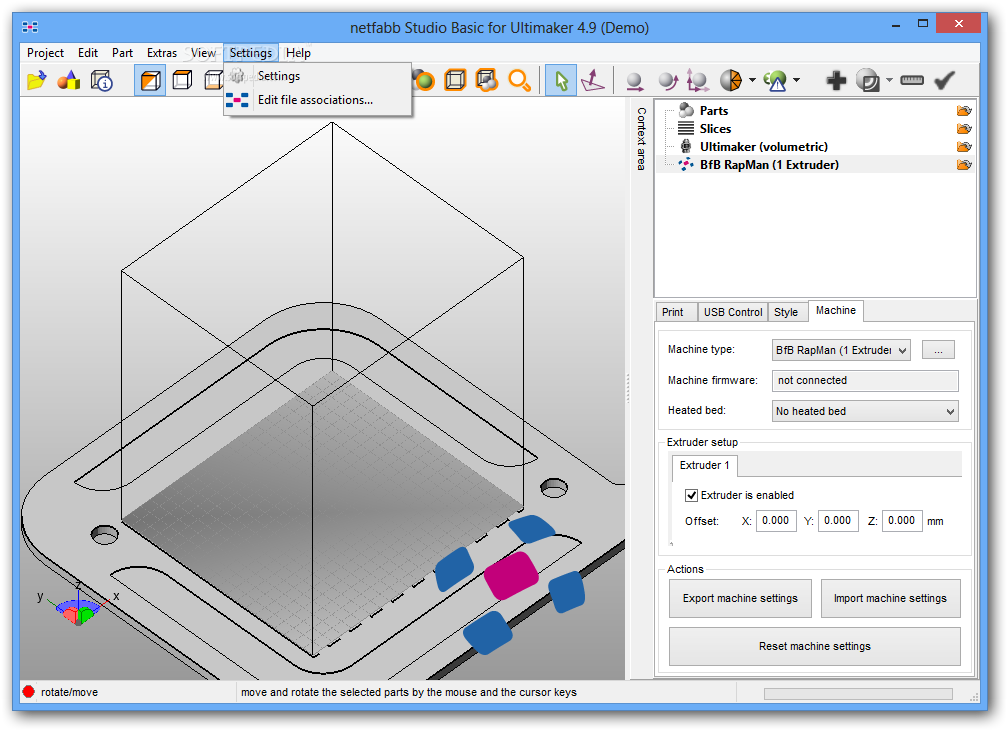
Task: Select the Slices tree item
Action: tap(715, 129)
